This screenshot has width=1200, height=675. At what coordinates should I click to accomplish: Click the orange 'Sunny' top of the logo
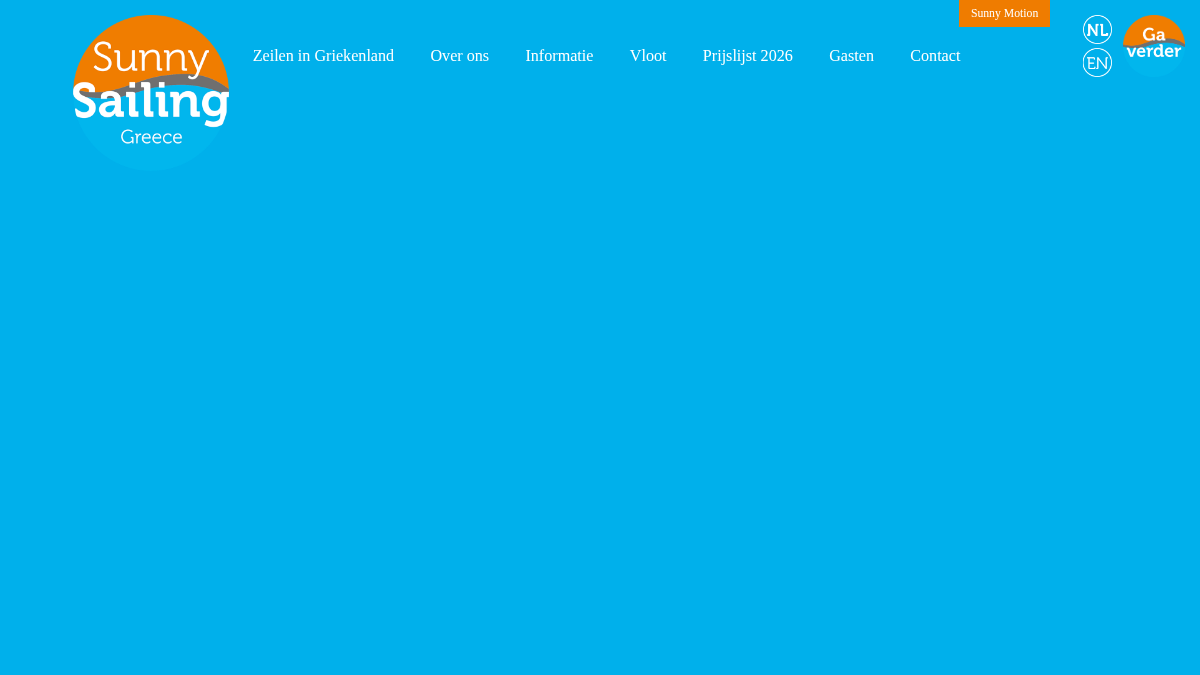151,58
